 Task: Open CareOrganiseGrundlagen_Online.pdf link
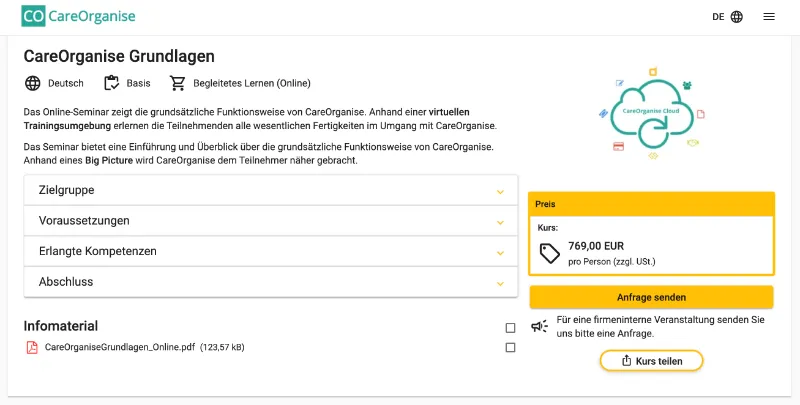[x=120, y=347]
